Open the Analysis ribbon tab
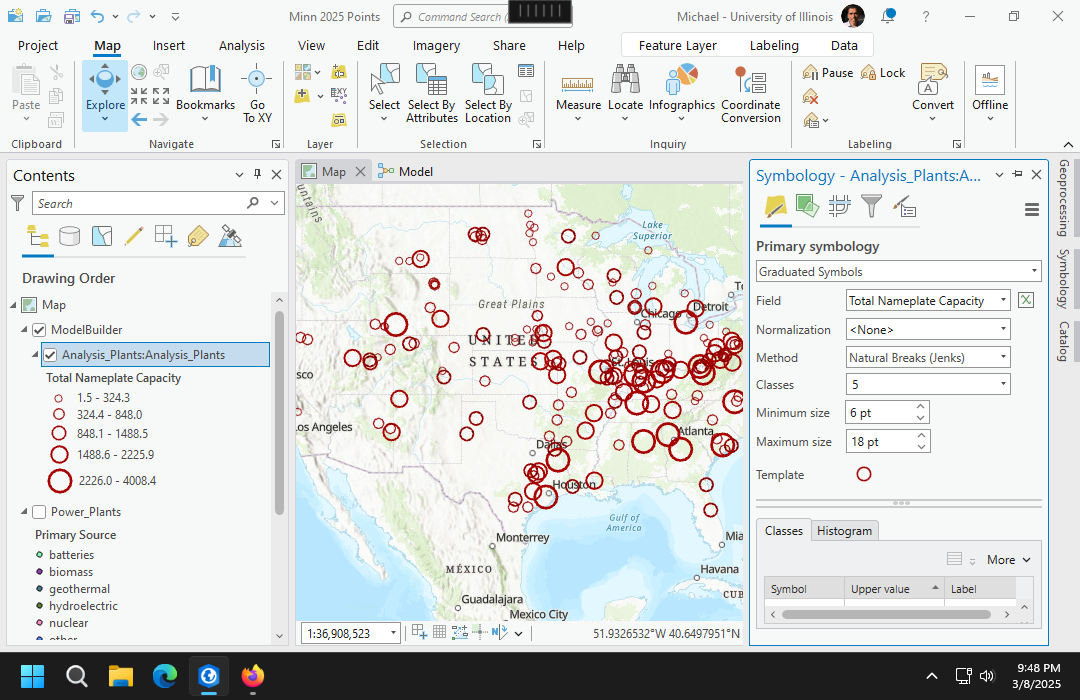 click(x=242, y=45)
